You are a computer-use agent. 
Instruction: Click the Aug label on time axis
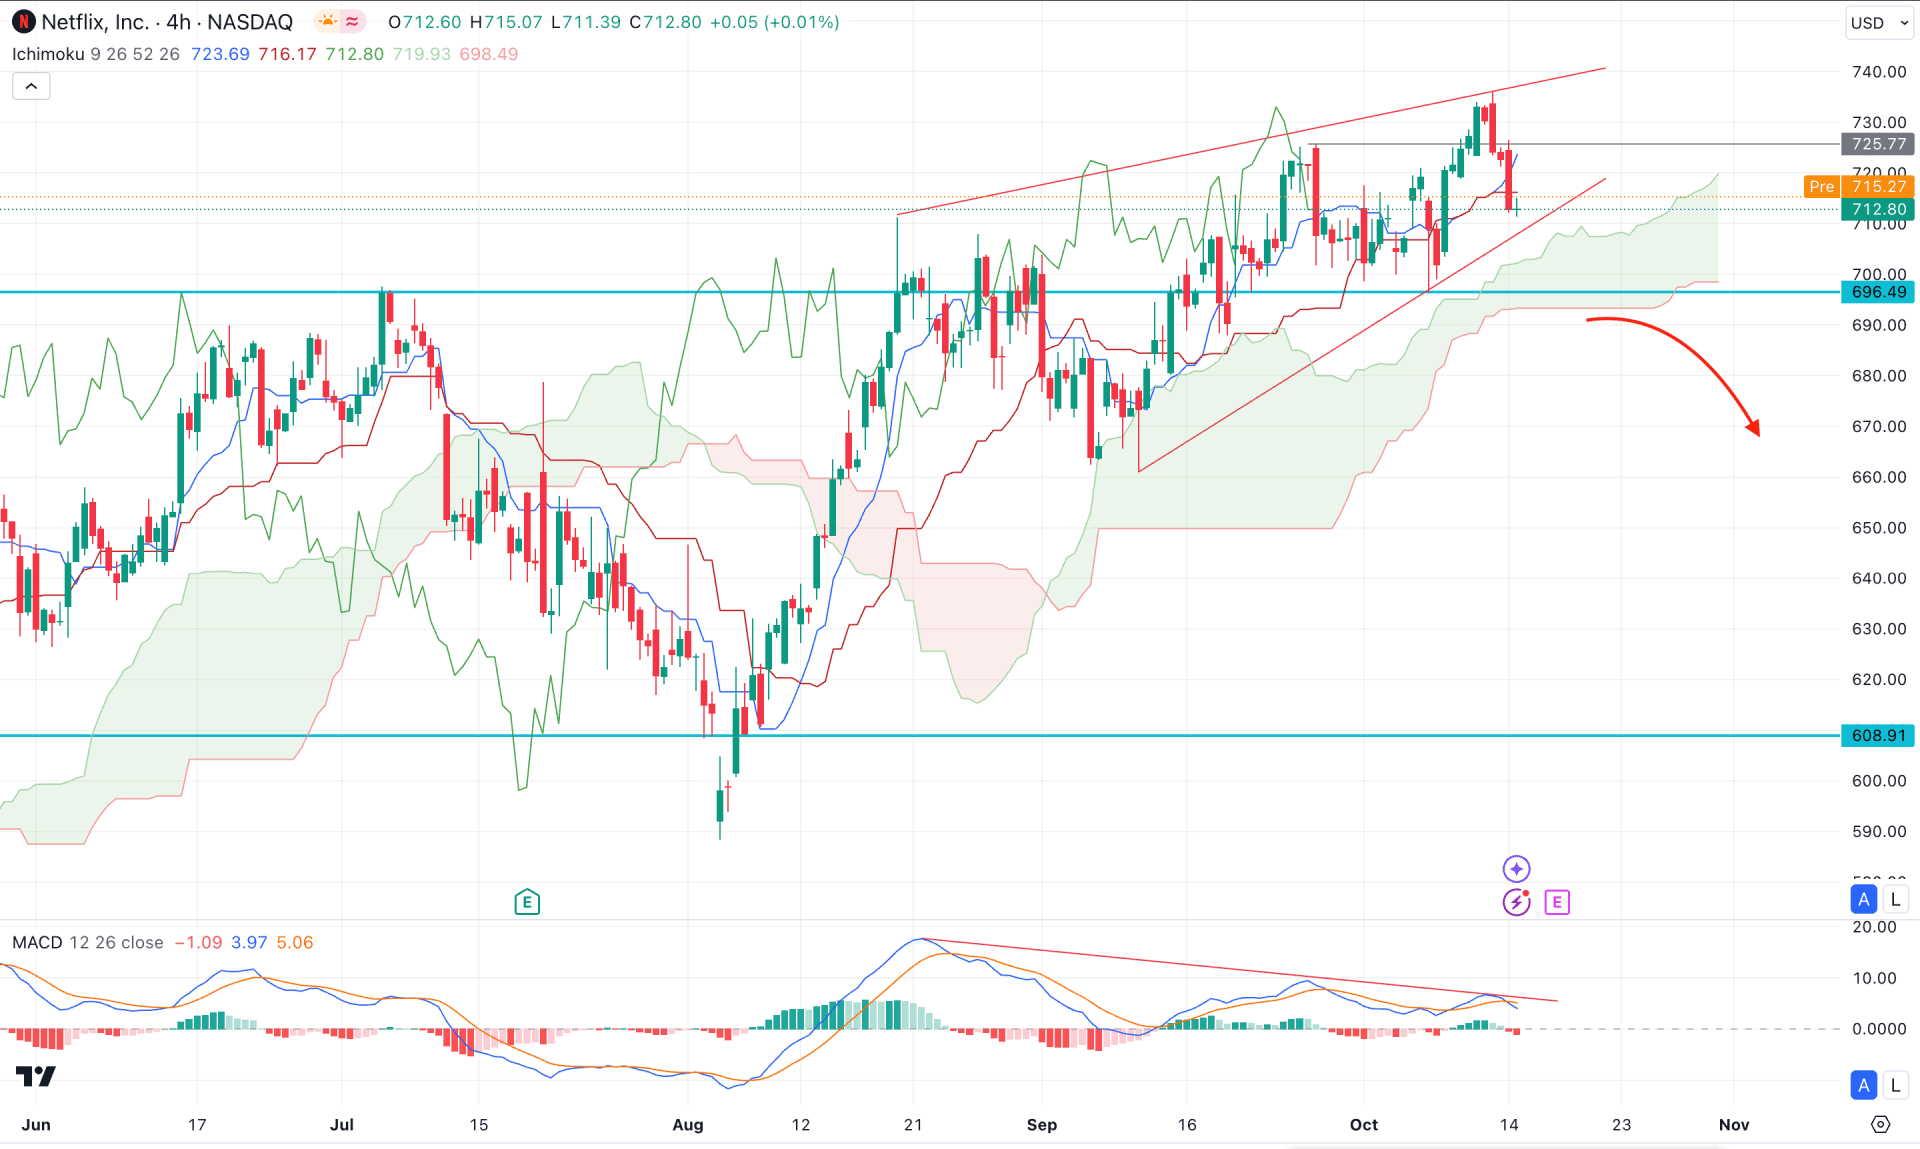(x=687, y=1124)
